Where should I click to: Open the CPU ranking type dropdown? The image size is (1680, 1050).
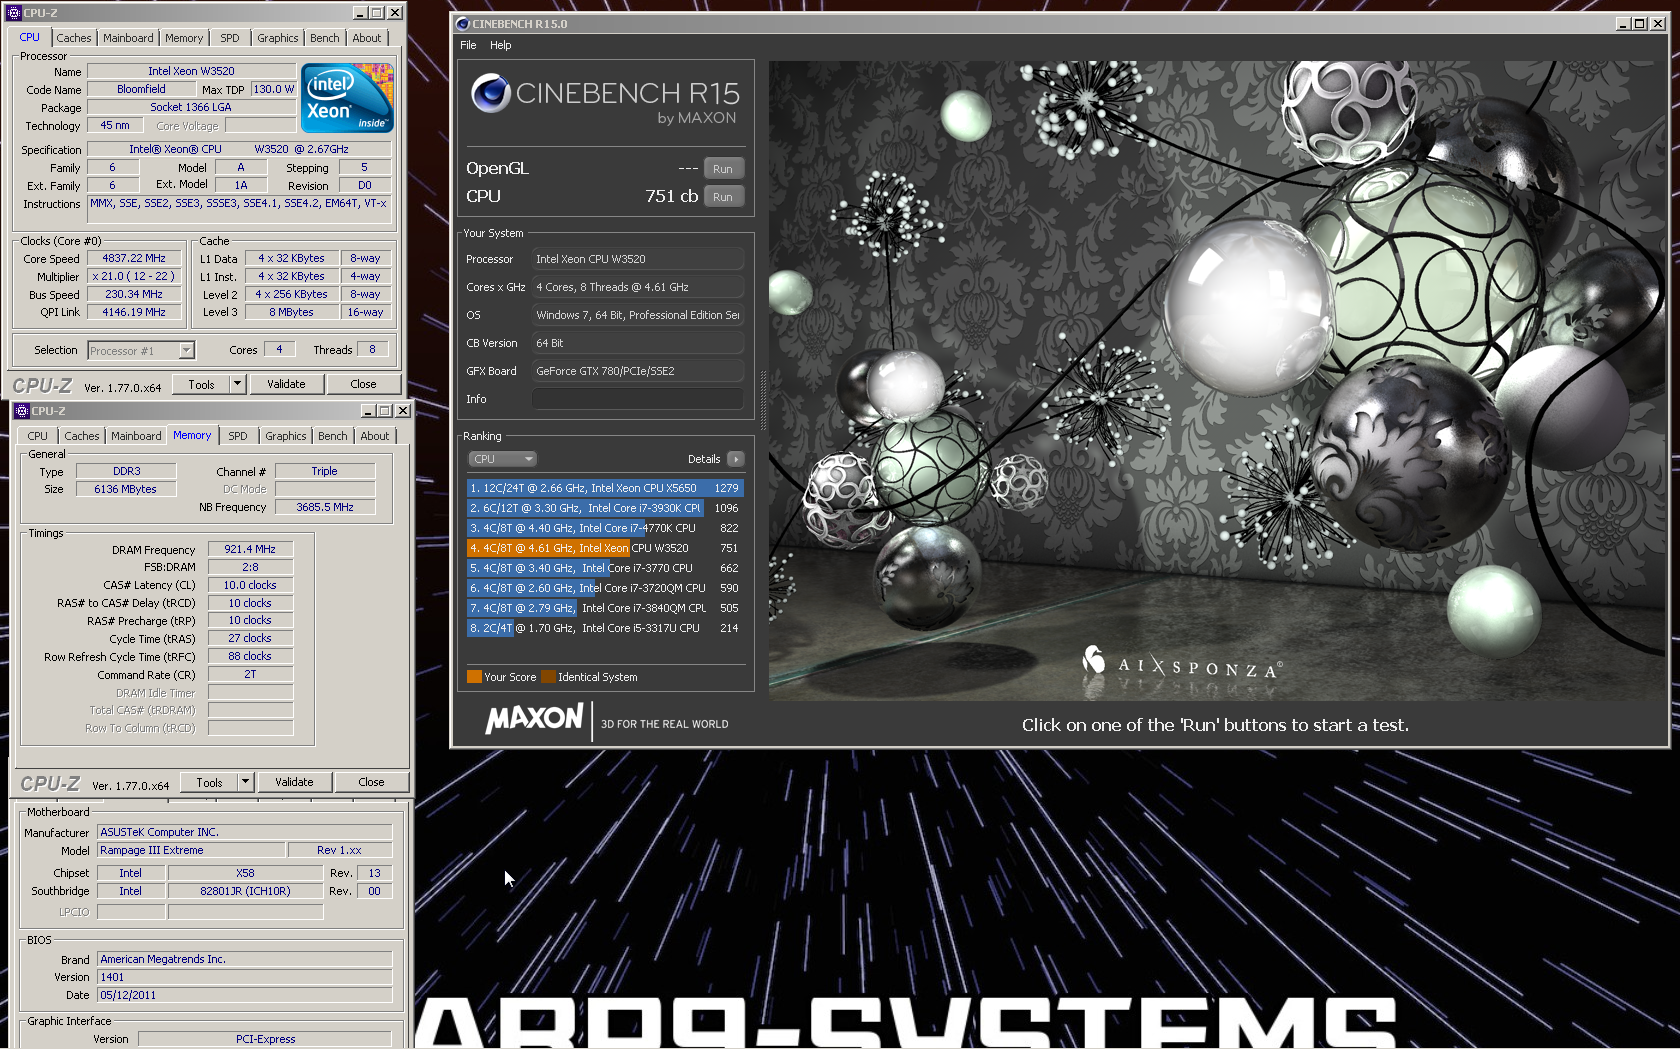tap(503, 459)
